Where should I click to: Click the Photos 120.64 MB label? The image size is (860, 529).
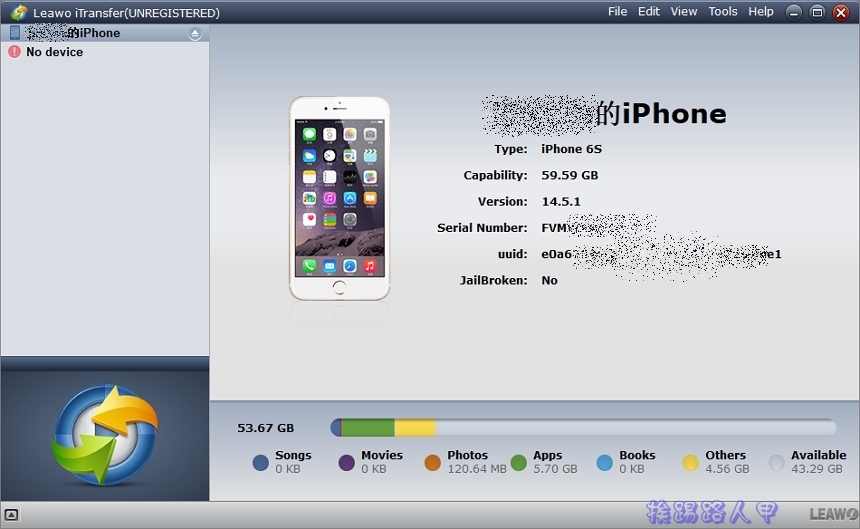477,462
